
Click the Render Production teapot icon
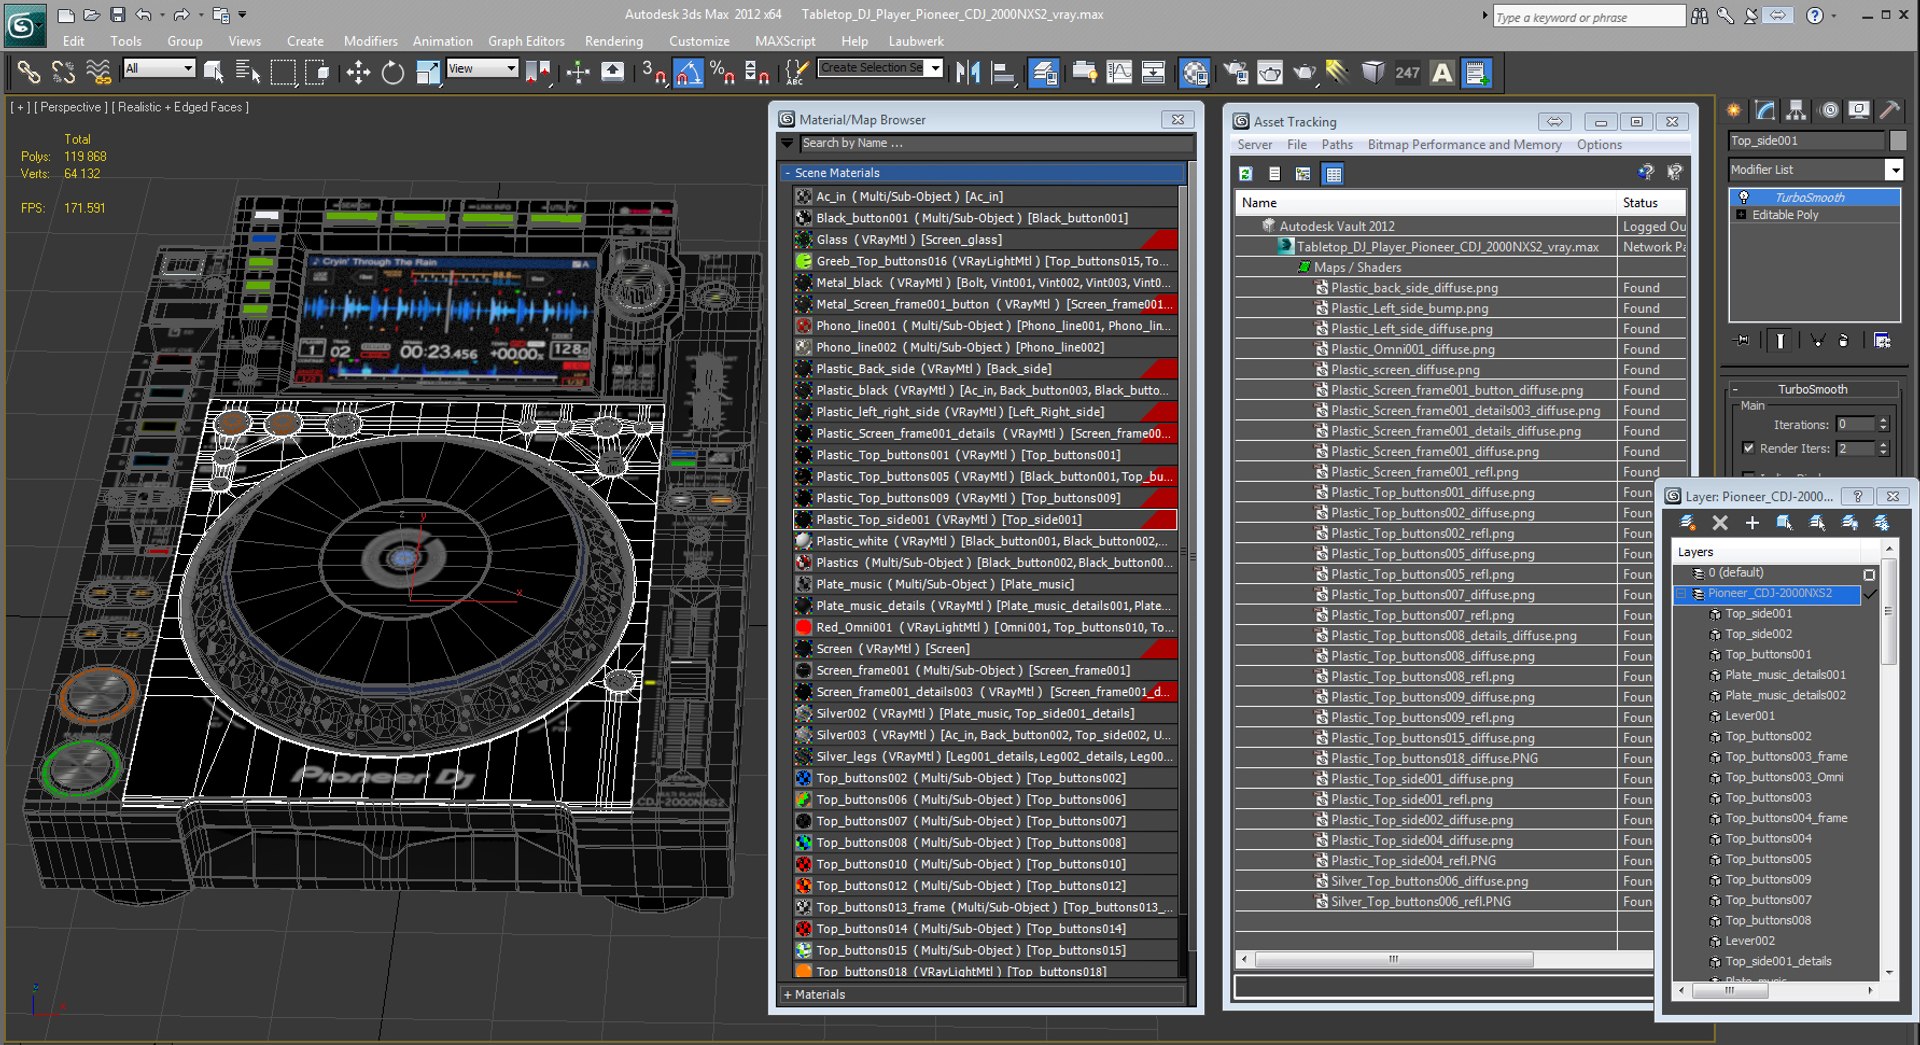(x=1305, y=72)
